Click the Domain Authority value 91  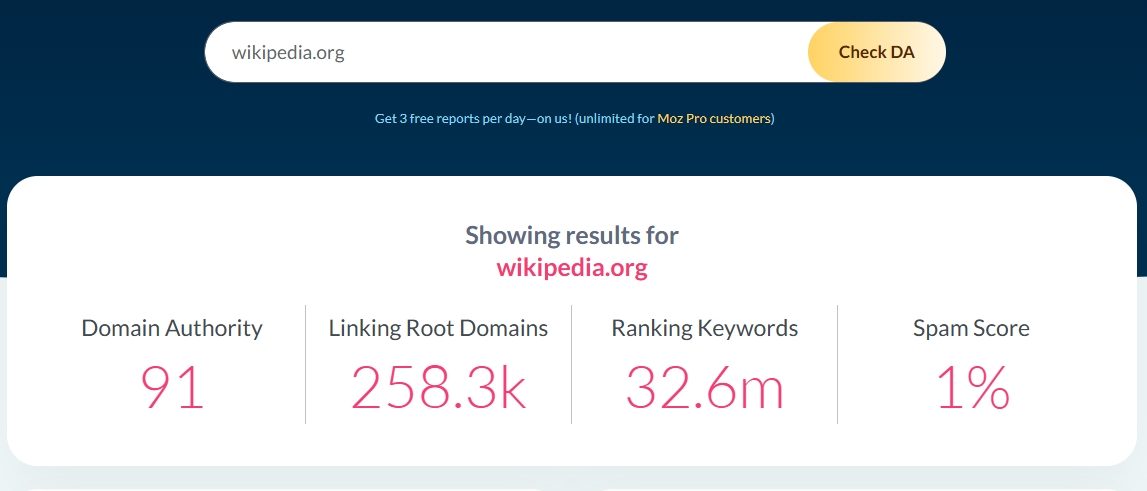[x=172, y=388]
